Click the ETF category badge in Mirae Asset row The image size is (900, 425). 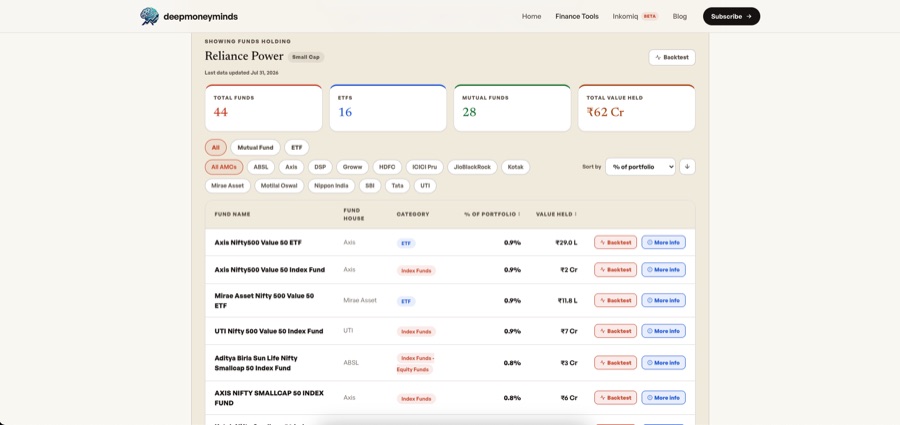point(406,301)
